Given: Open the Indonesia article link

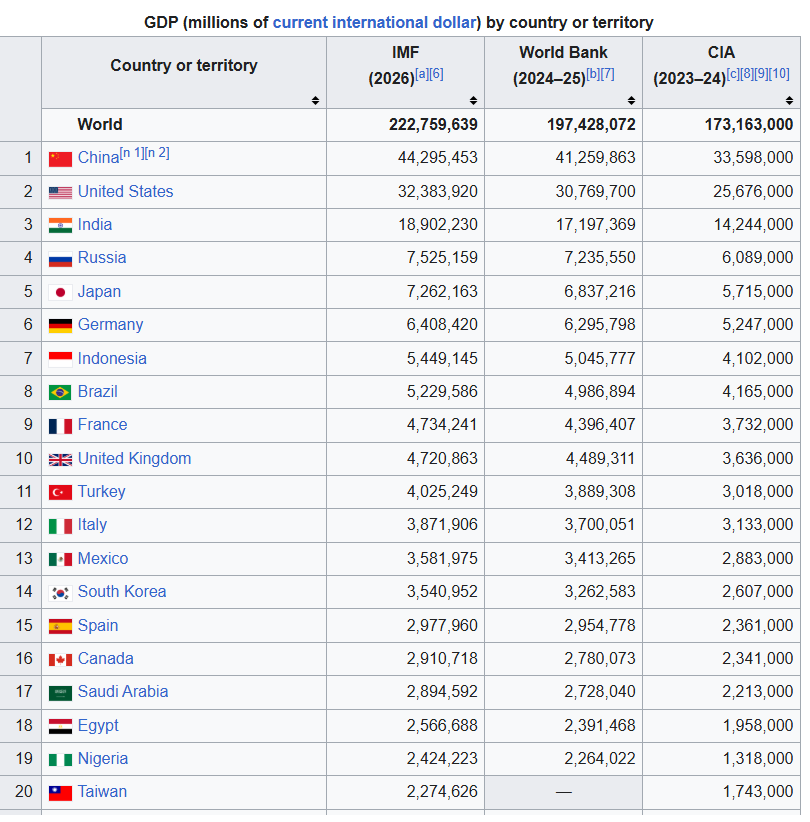Looking at the screenshot, I should [112, 359].
